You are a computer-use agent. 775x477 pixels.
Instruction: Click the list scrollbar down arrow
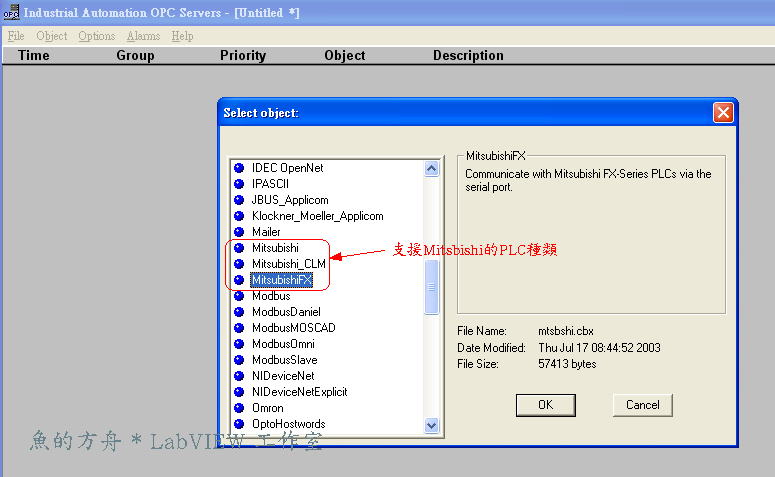point(431,425)
